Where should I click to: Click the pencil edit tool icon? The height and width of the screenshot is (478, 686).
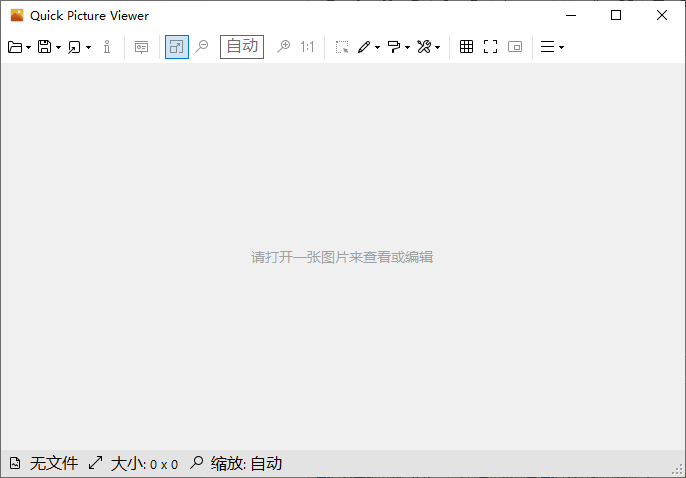click(x=364, y=47)
